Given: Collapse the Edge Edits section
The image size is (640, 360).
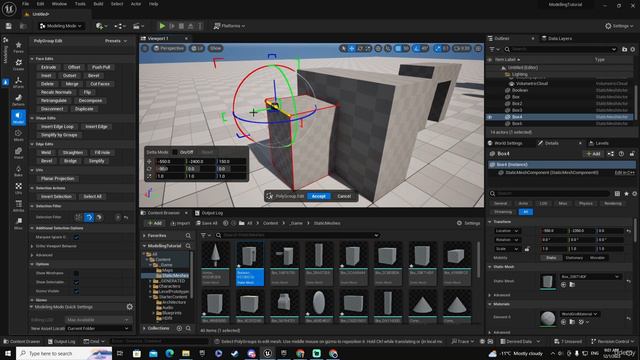Looking at the screenshot, I should click(x=32, y=144).
